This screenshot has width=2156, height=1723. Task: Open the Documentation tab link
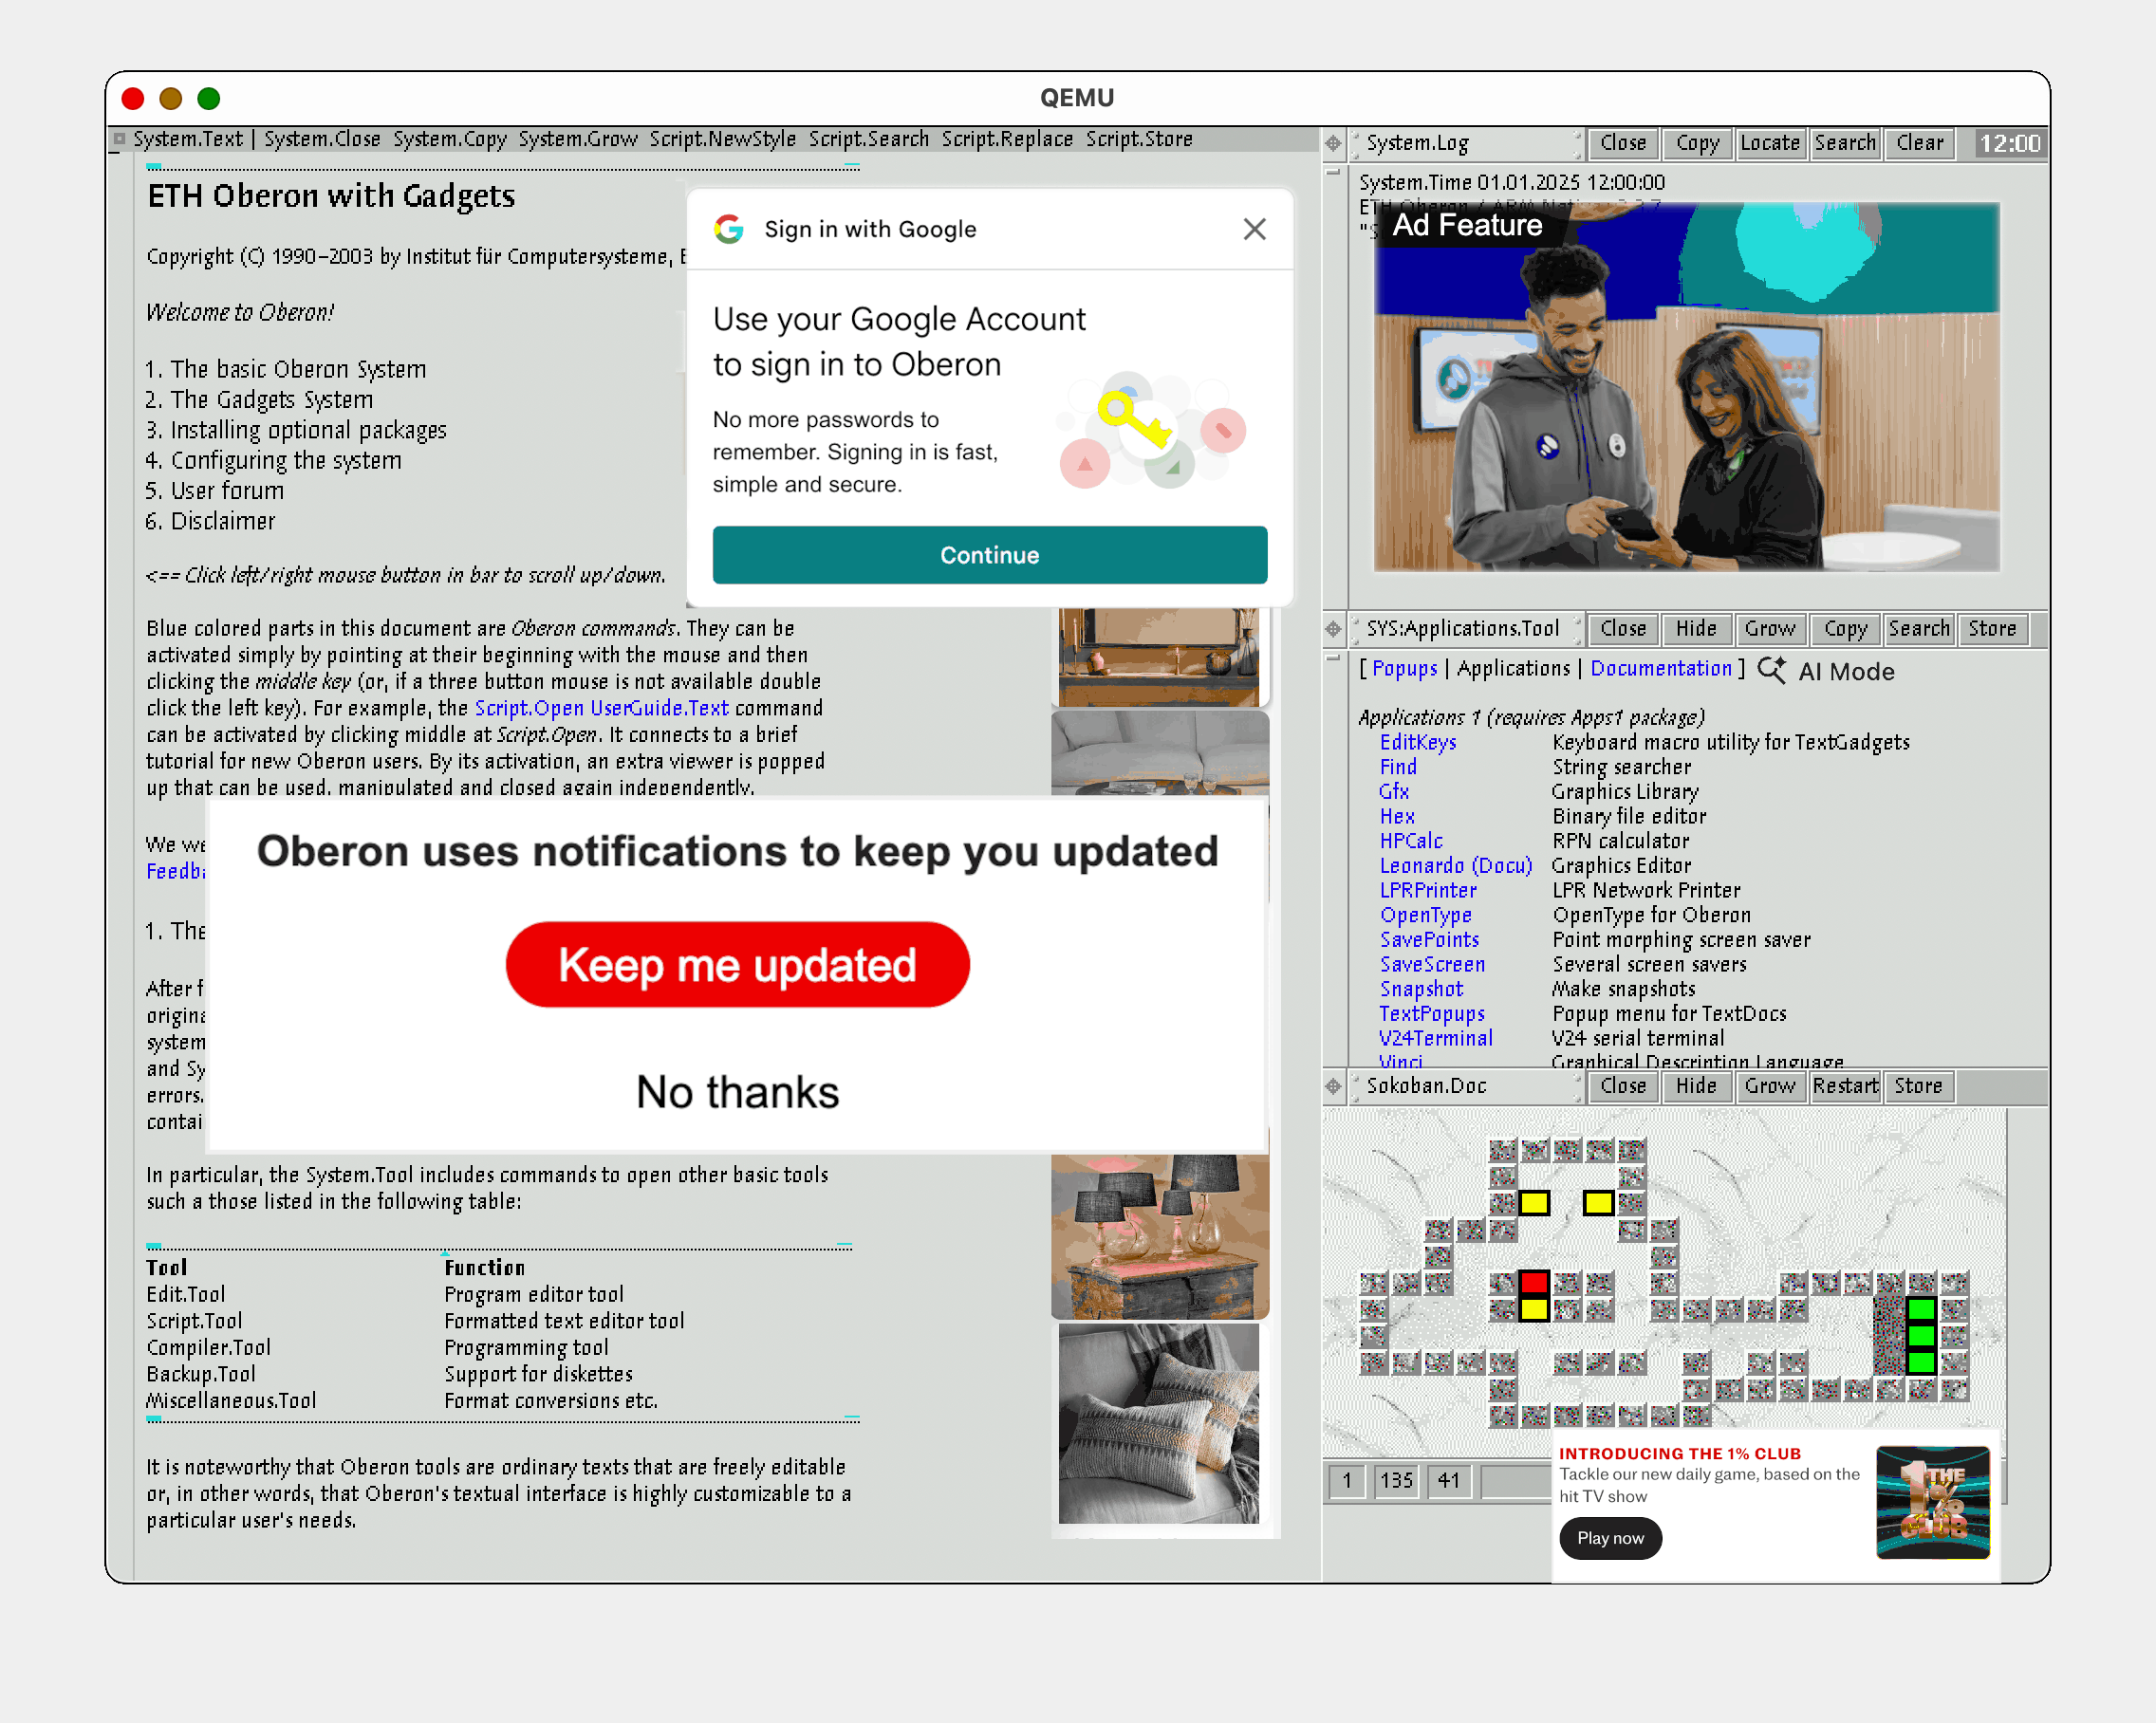point(1660,669)
